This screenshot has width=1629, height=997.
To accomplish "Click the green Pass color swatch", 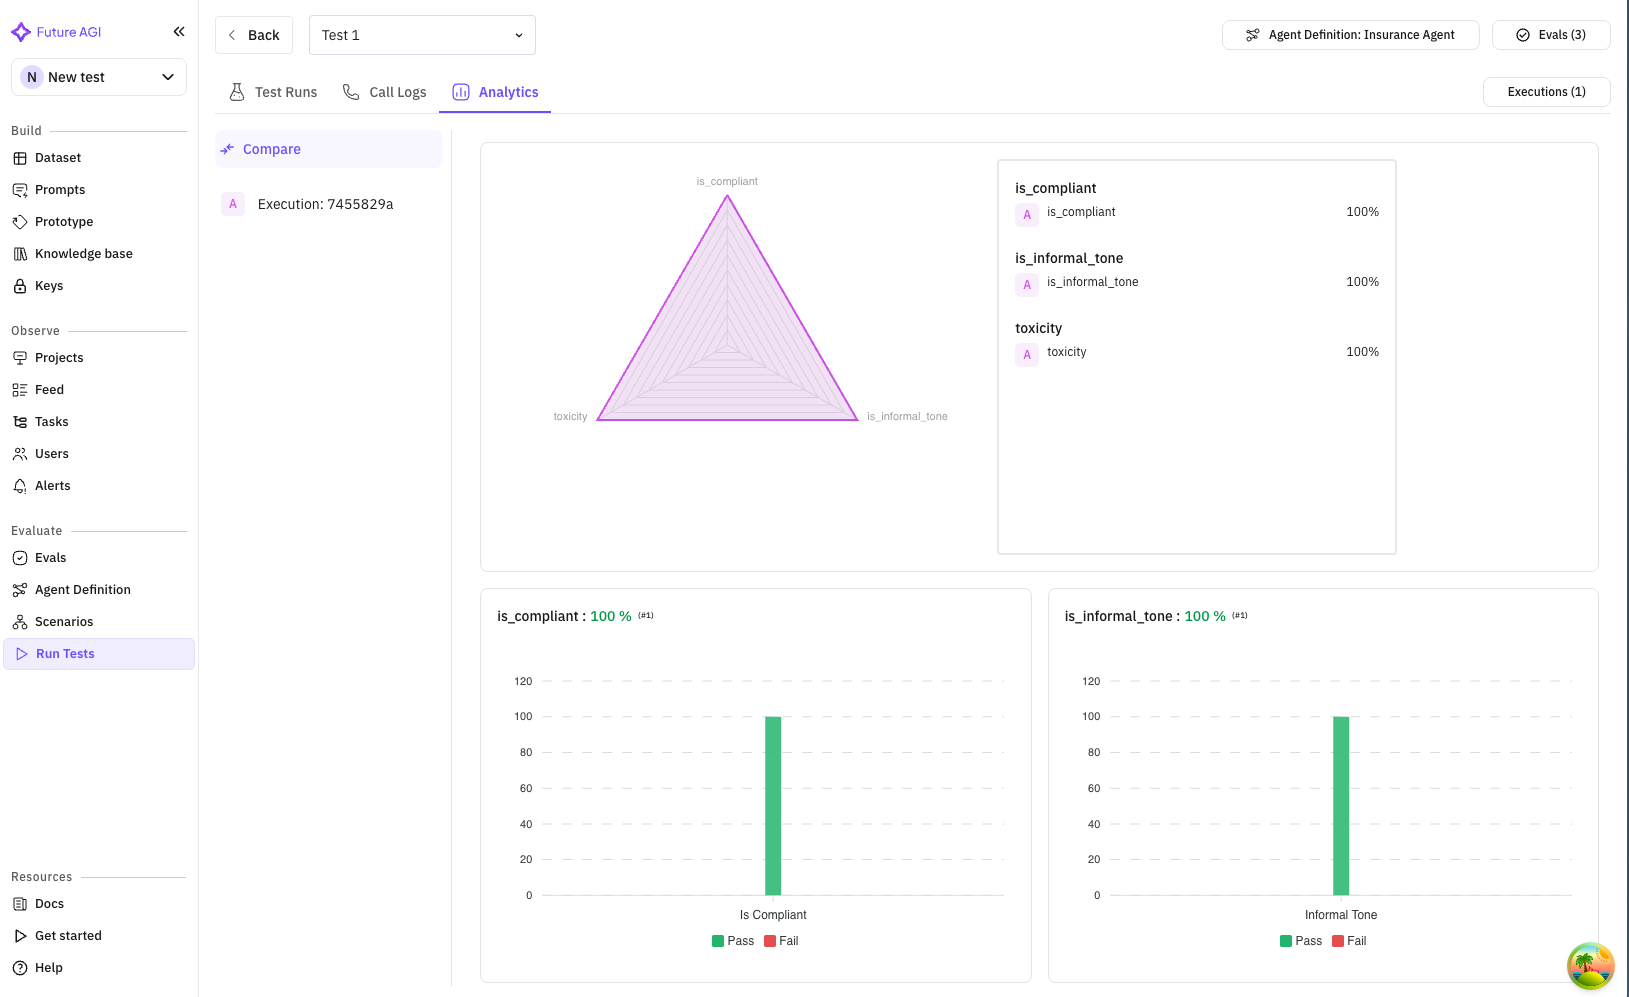I will 716,941.
